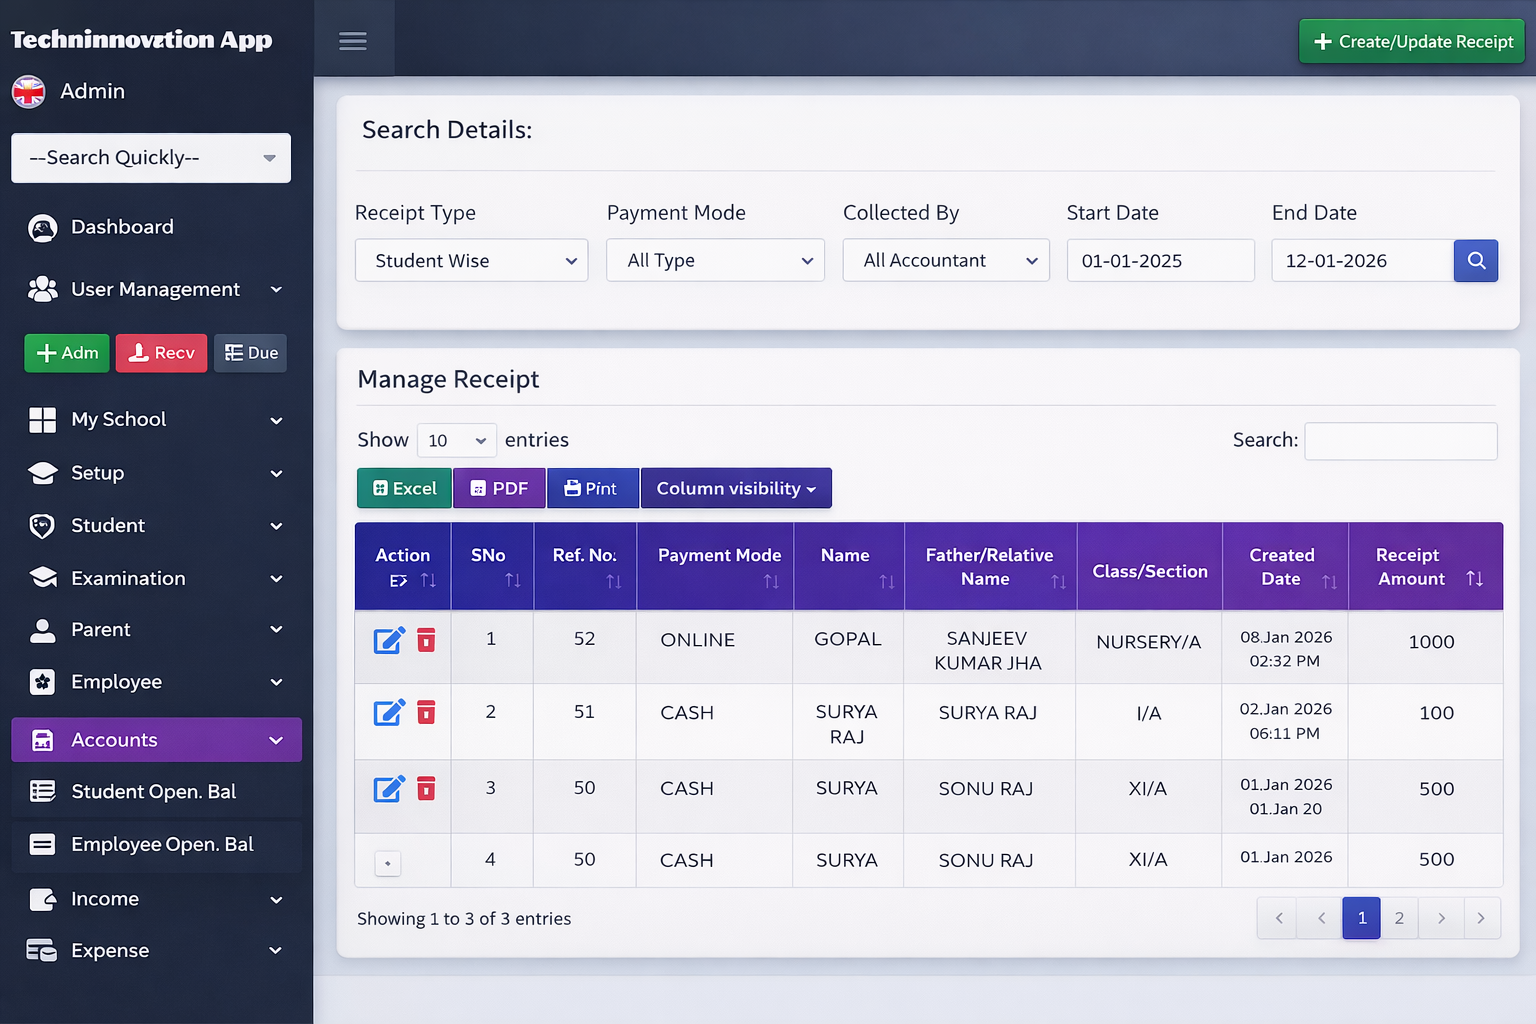
Task: Delete the receipt with Ref. No. 51
Action: coord(426,712)
